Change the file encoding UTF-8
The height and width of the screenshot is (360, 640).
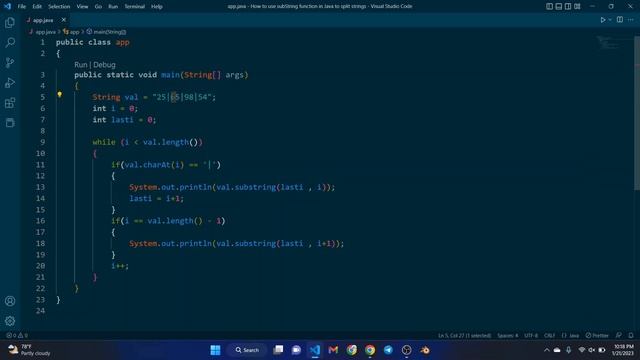pos(531,336)
